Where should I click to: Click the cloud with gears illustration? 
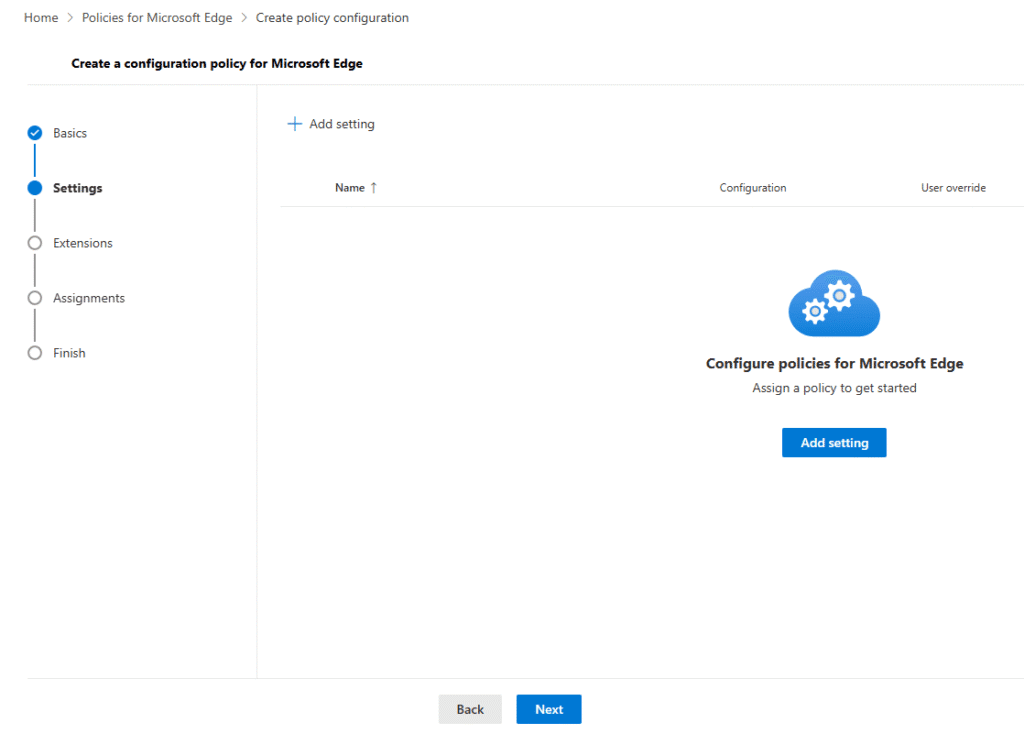[x=834, y=303]
